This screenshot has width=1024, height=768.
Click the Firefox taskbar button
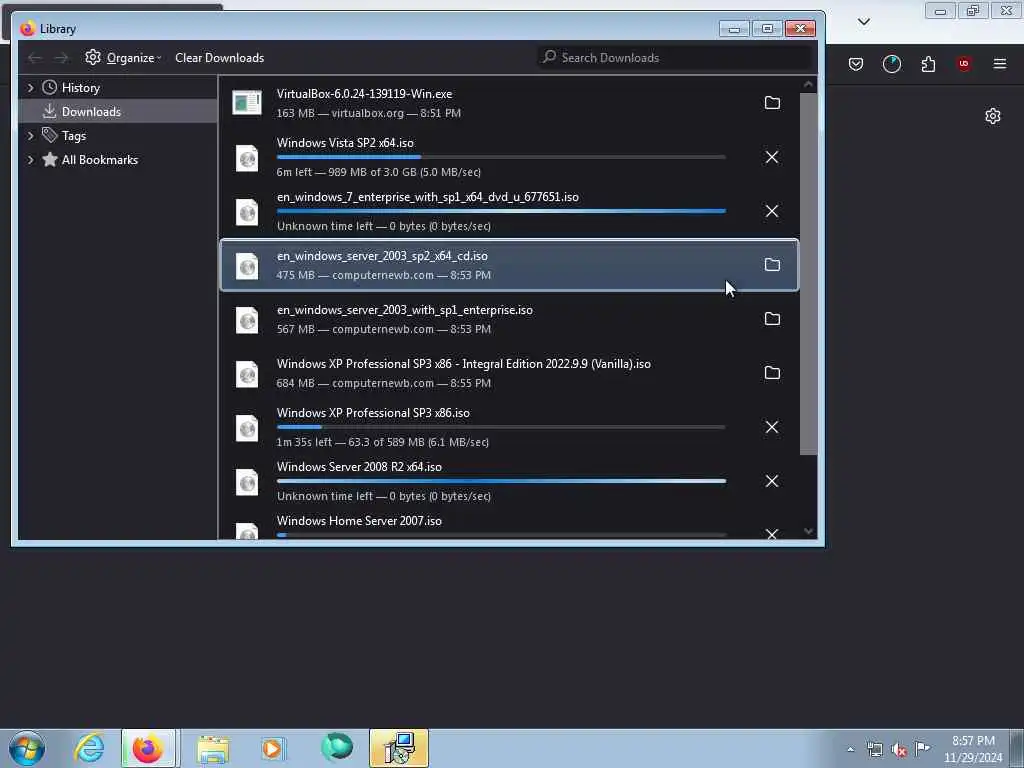click(x=148, y=748)
